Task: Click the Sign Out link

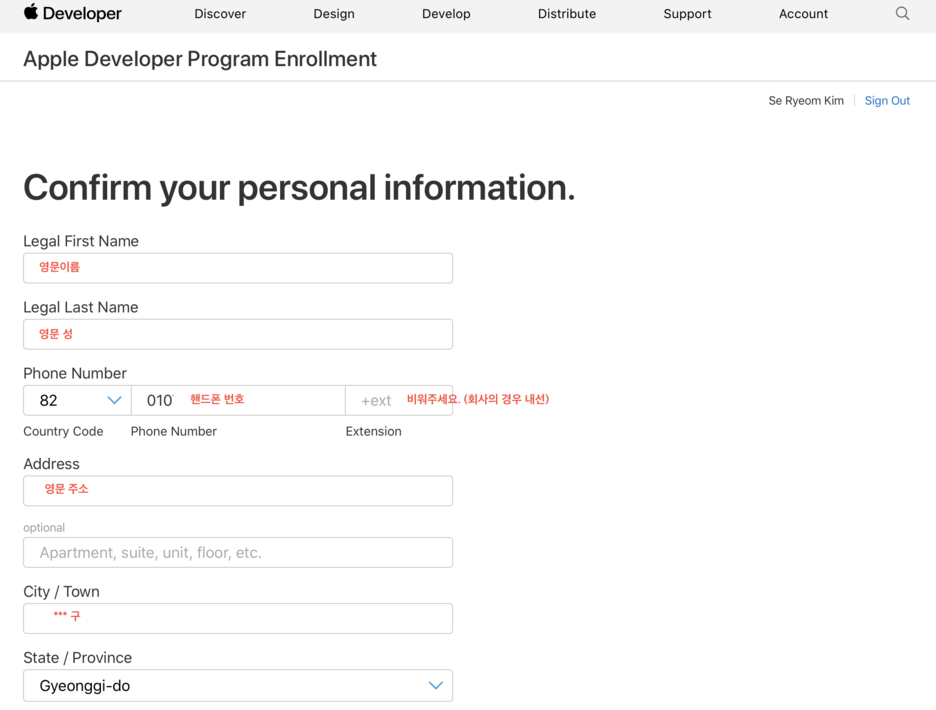Action: (887, 101)
